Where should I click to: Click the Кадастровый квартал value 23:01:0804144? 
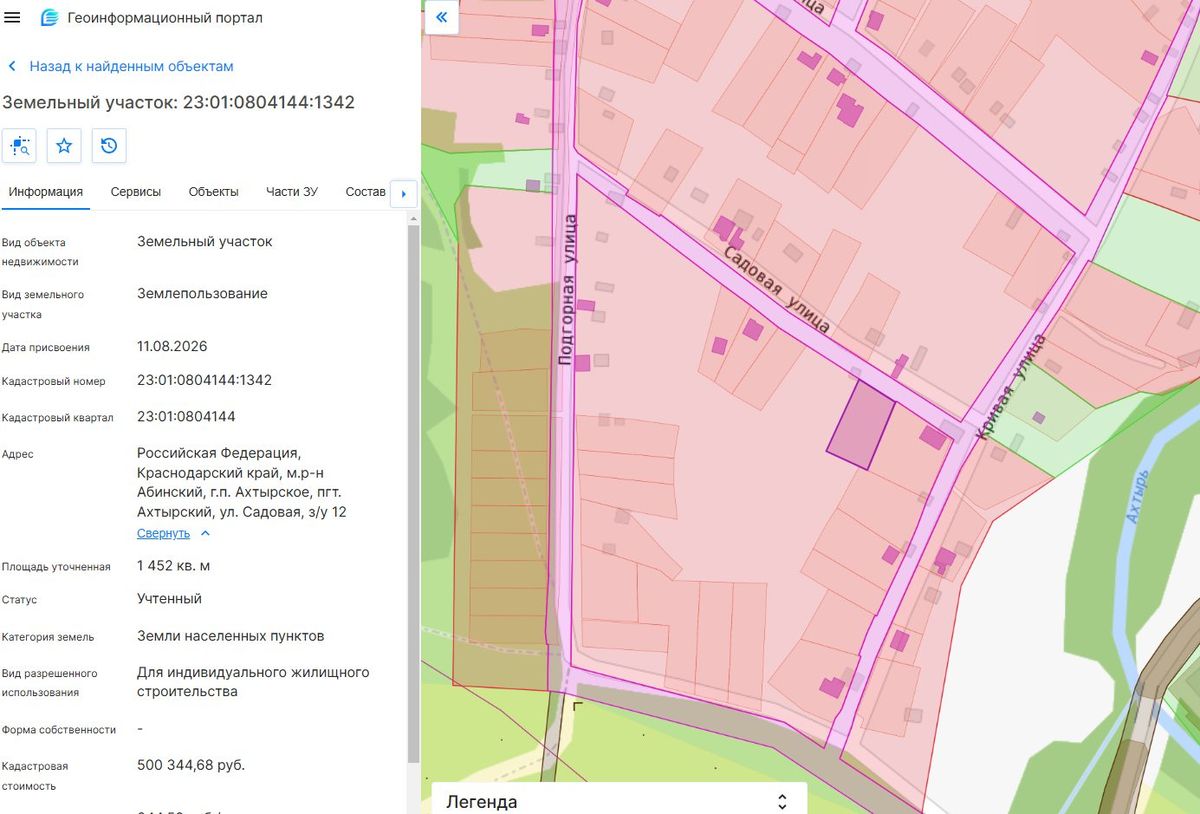[x=186, y=416]
